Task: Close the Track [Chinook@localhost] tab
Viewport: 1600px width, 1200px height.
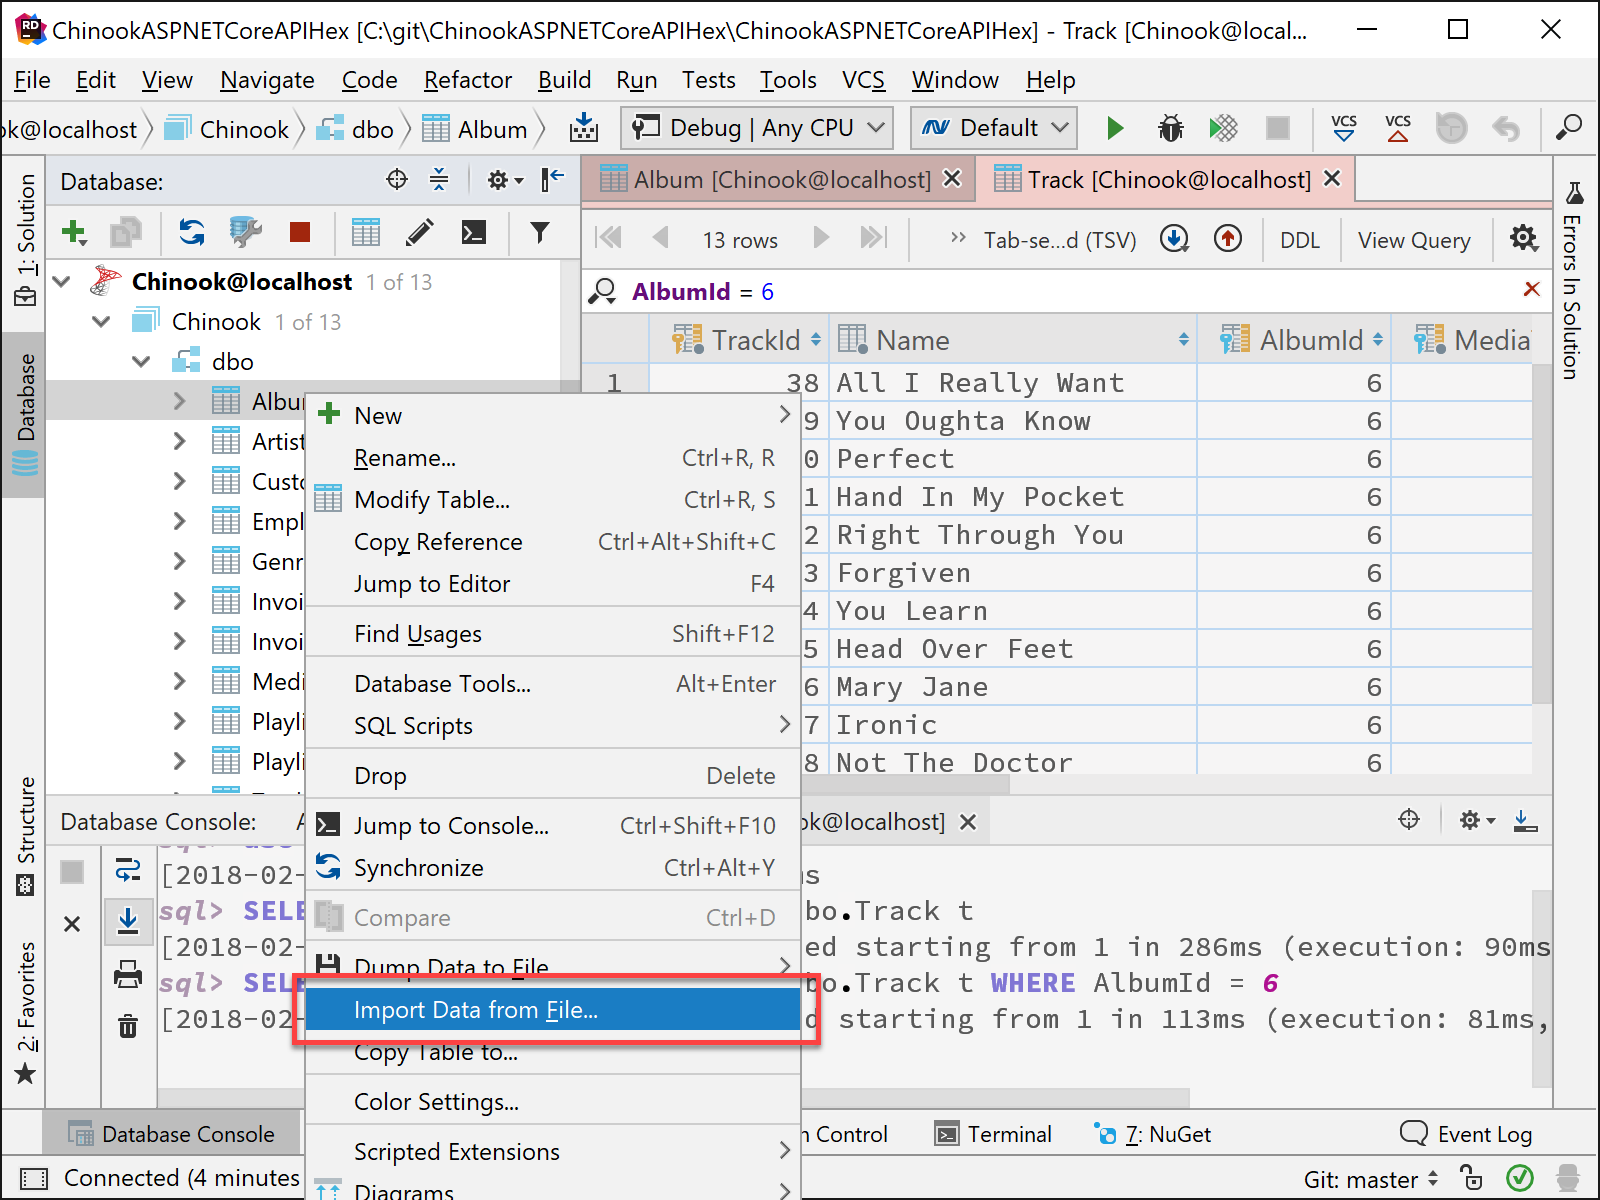Action: [x=1333, y=179]
